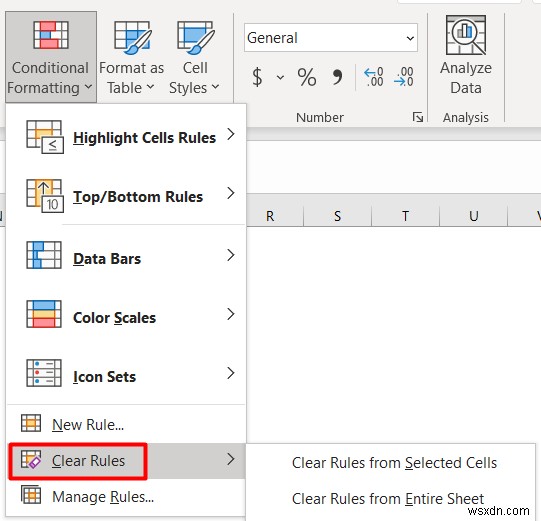
Task: Select Clear Rules from Selected Cells
Action: click(x=394, y=463)
